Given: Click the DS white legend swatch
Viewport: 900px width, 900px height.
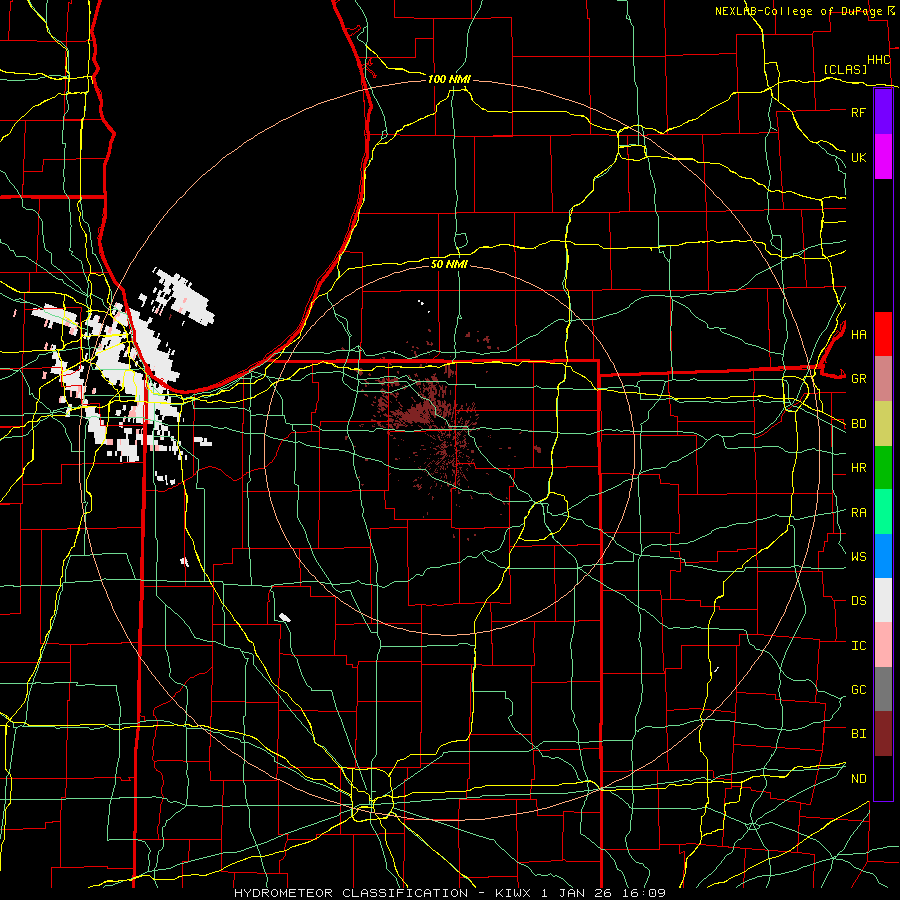Looking at the screenshot, I should [x=883, y=600].
